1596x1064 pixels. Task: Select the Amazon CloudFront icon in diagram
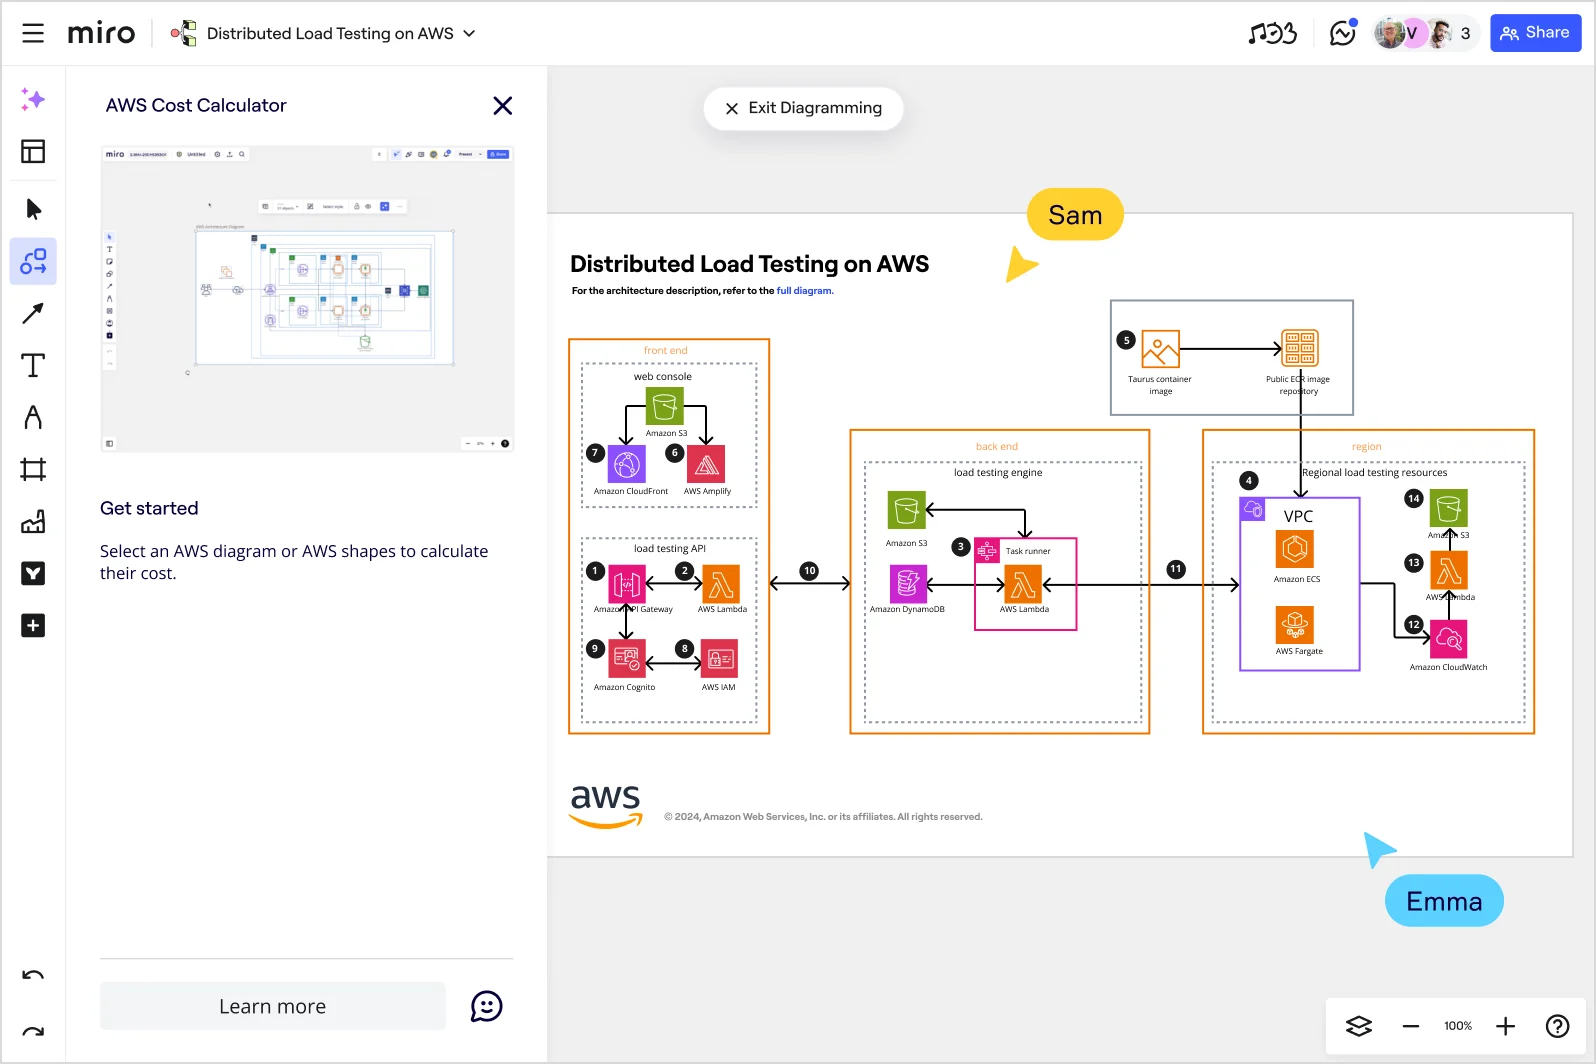627,464
